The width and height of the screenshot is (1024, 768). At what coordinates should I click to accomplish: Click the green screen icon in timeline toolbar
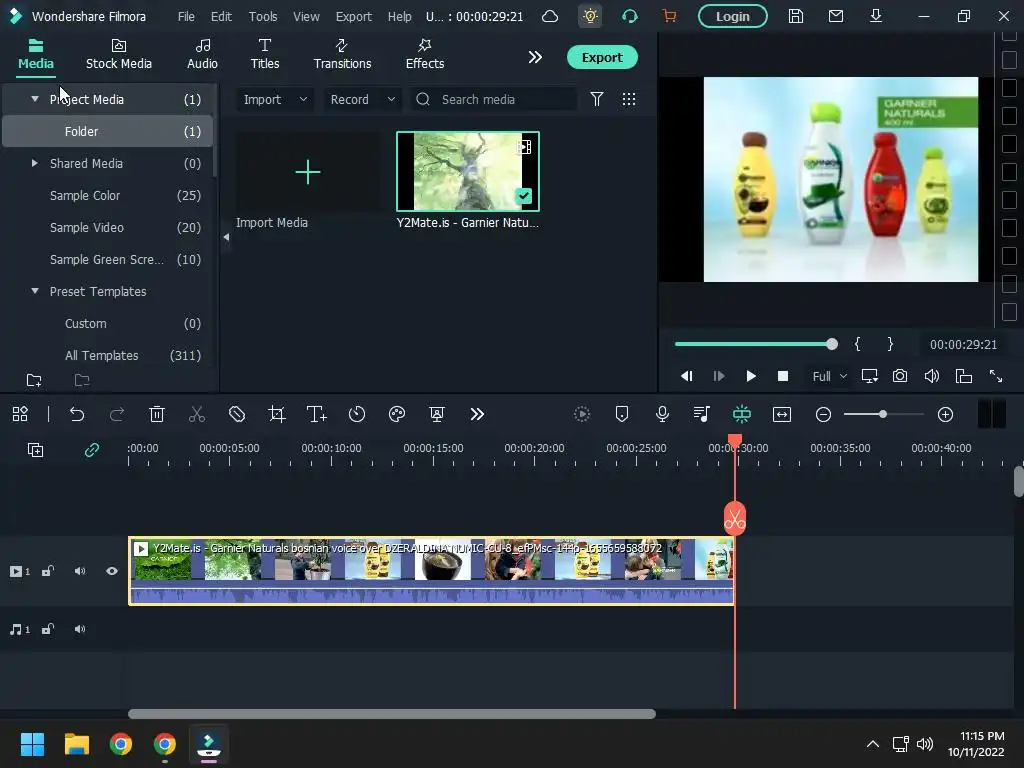click(437, 414)
